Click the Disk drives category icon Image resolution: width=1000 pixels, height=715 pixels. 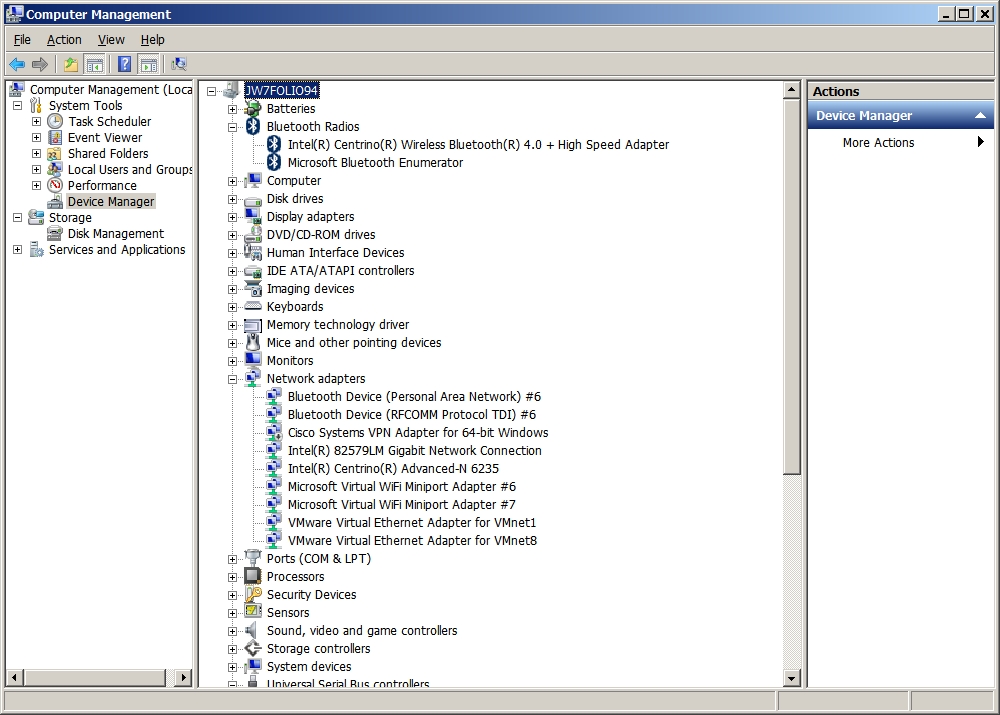[253, 199]
